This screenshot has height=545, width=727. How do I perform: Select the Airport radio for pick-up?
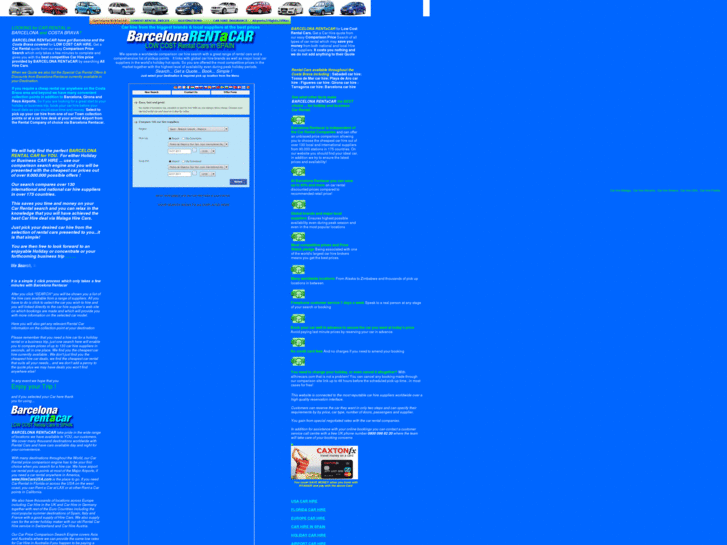(170, 138)
